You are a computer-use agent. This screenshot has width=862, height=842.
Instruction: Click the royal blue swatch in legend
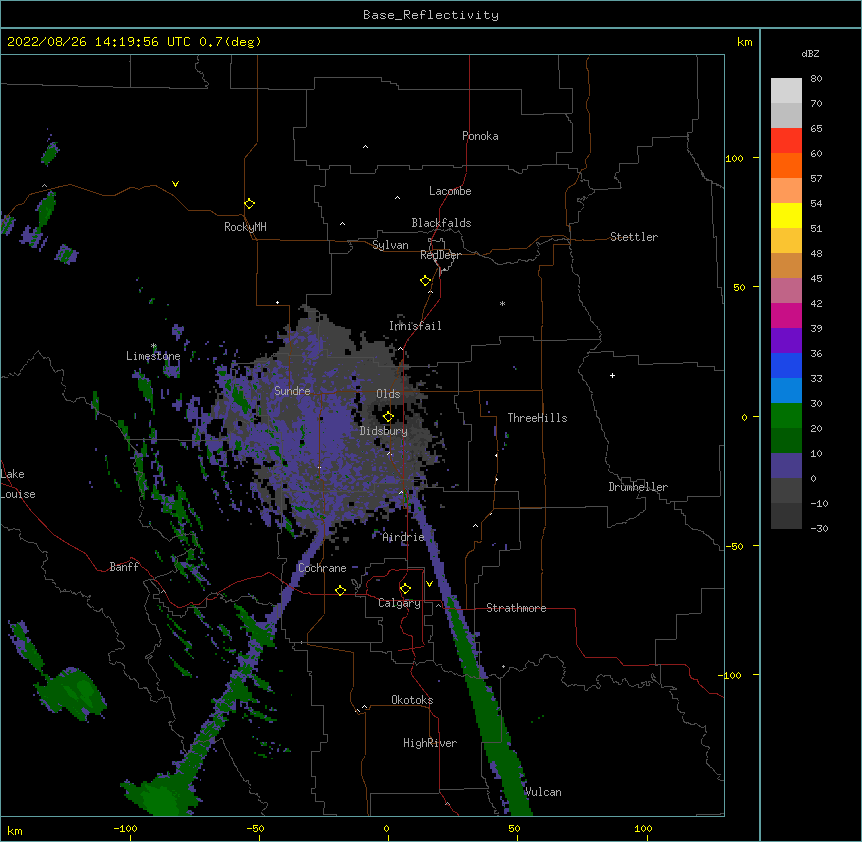click(786, 365)
